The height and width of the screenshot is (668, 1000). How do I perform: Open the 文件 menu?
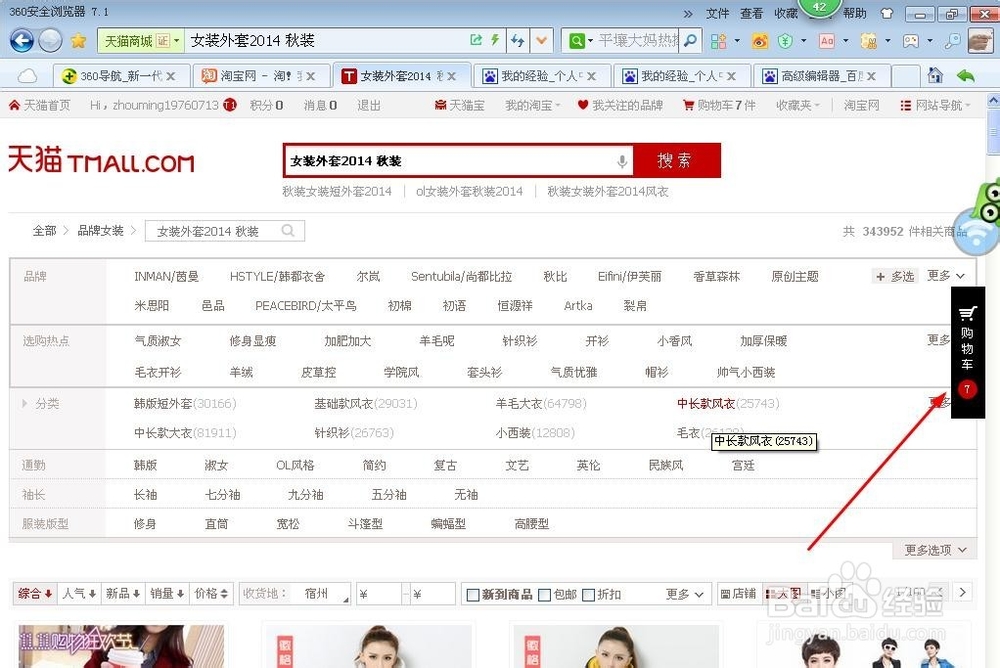[717, 13]
